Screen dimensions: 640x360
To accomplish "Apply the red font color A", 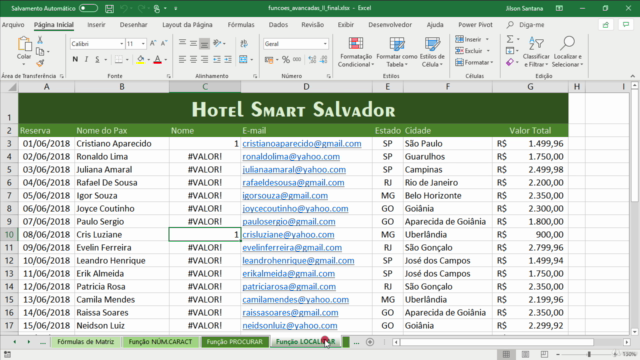I will tap(158, 60).
